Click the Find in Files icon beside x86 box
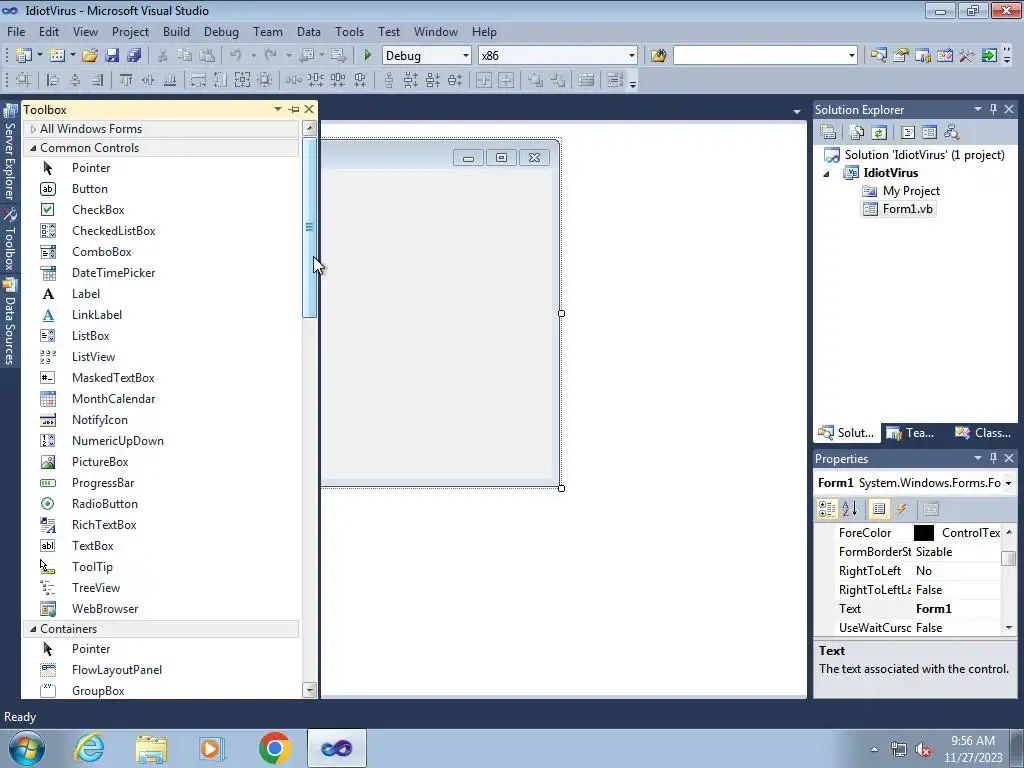 658,56
